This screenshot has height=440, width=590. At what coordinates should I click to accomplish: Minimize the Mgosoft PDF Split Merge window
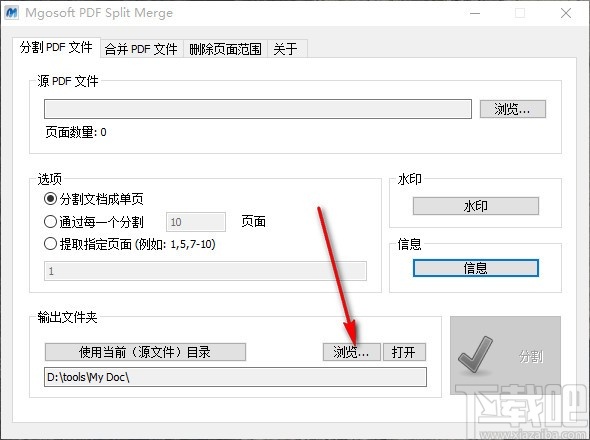[x=475, y=13]
